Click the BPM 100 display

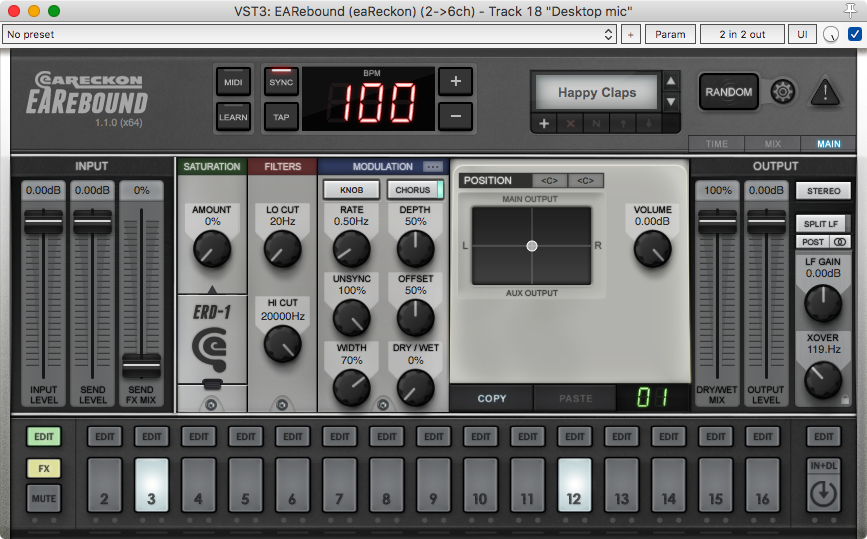368,100
